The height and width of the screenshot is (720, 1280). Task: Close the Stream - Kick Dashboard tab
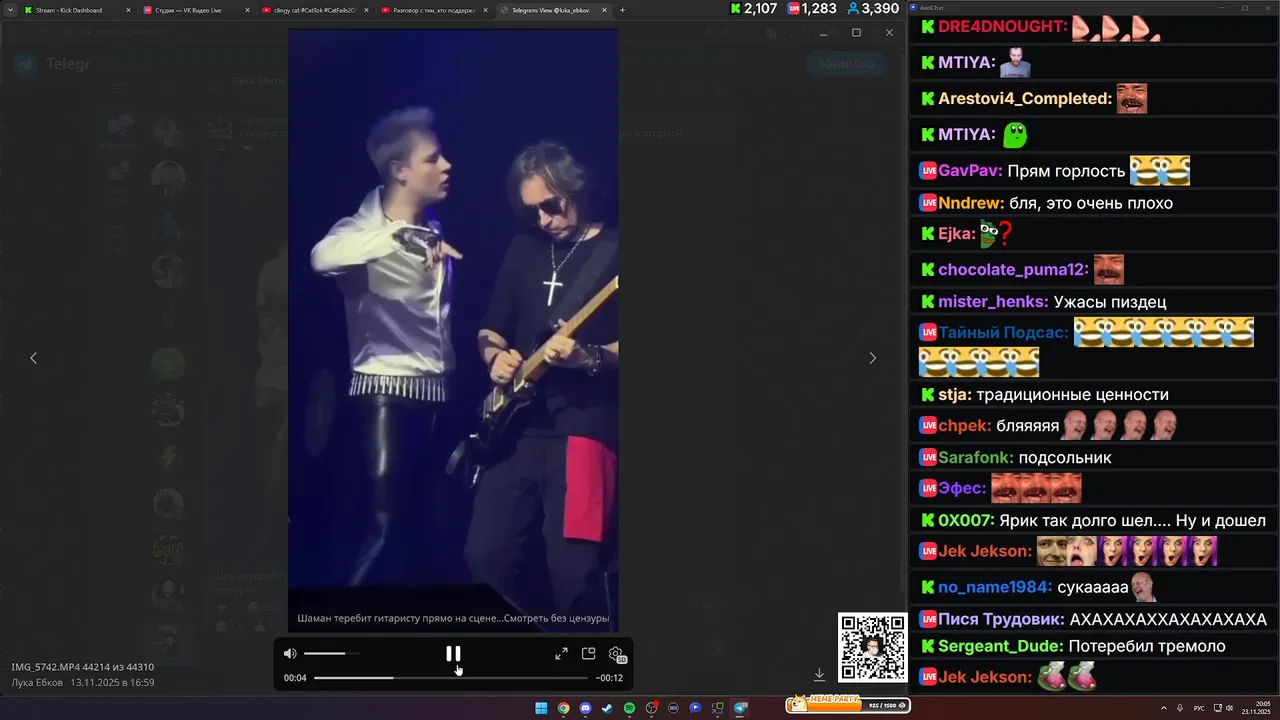[x=128, y=10]
